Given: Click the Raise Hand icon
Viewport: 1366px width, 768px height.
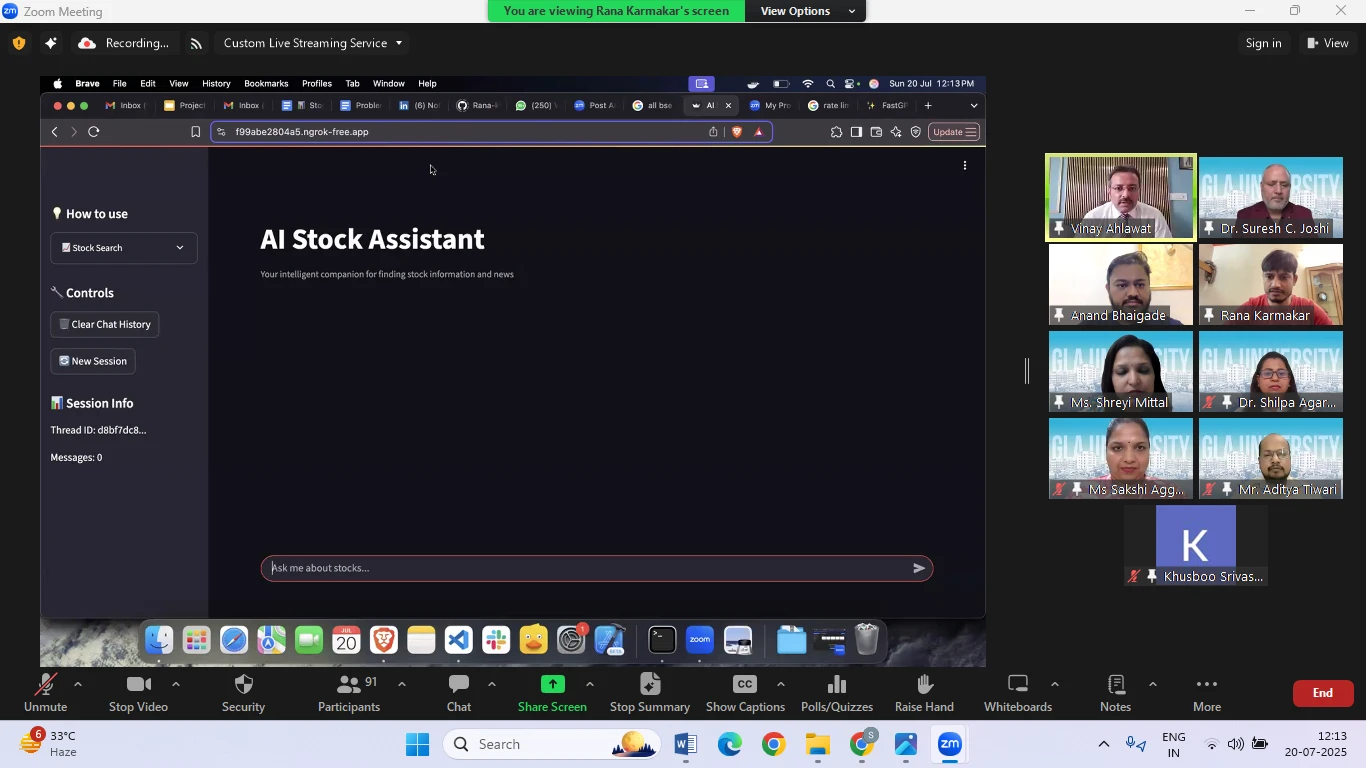Looking at the screenshot, I should [x=924, y=685].
